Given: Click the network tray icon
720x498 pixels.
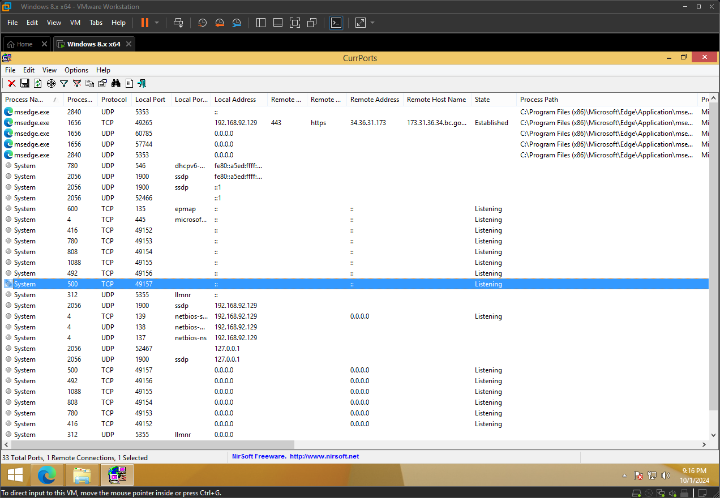Looking at the screenshot, I should [652, 476].
